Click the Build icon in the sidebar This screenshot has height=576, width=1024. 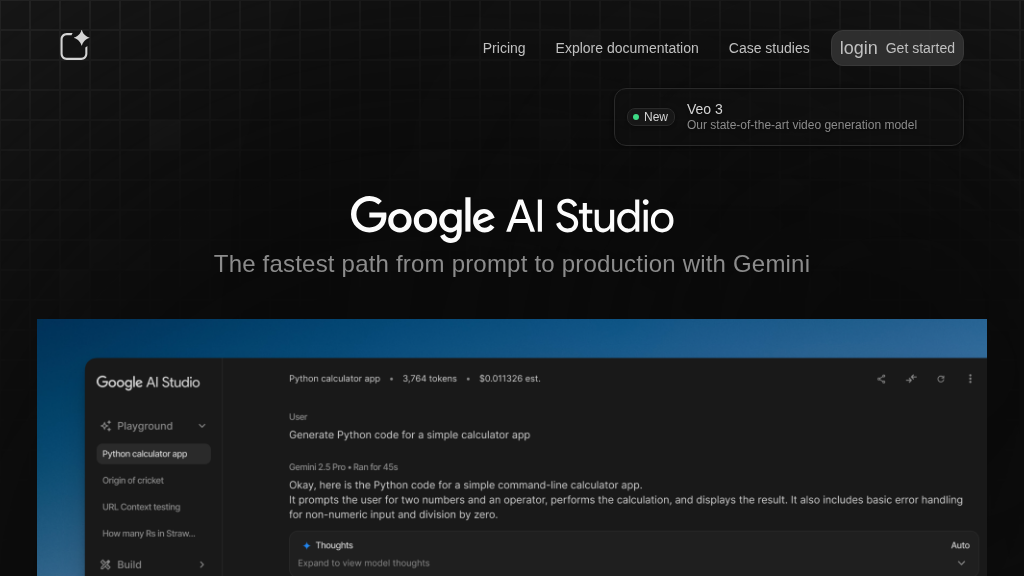(105, 564)
